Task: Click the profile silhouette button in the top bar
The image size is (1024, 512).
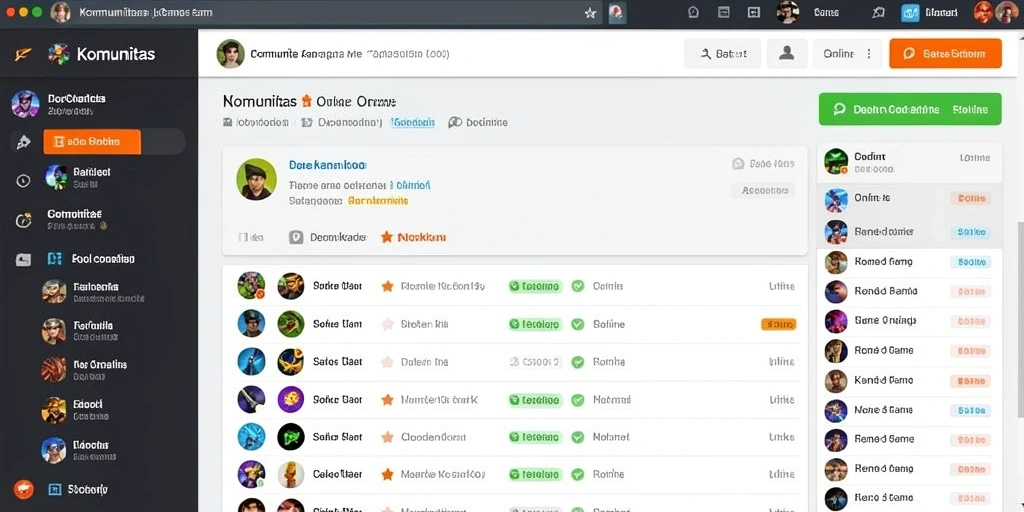Action: click(x=786, y=54)
